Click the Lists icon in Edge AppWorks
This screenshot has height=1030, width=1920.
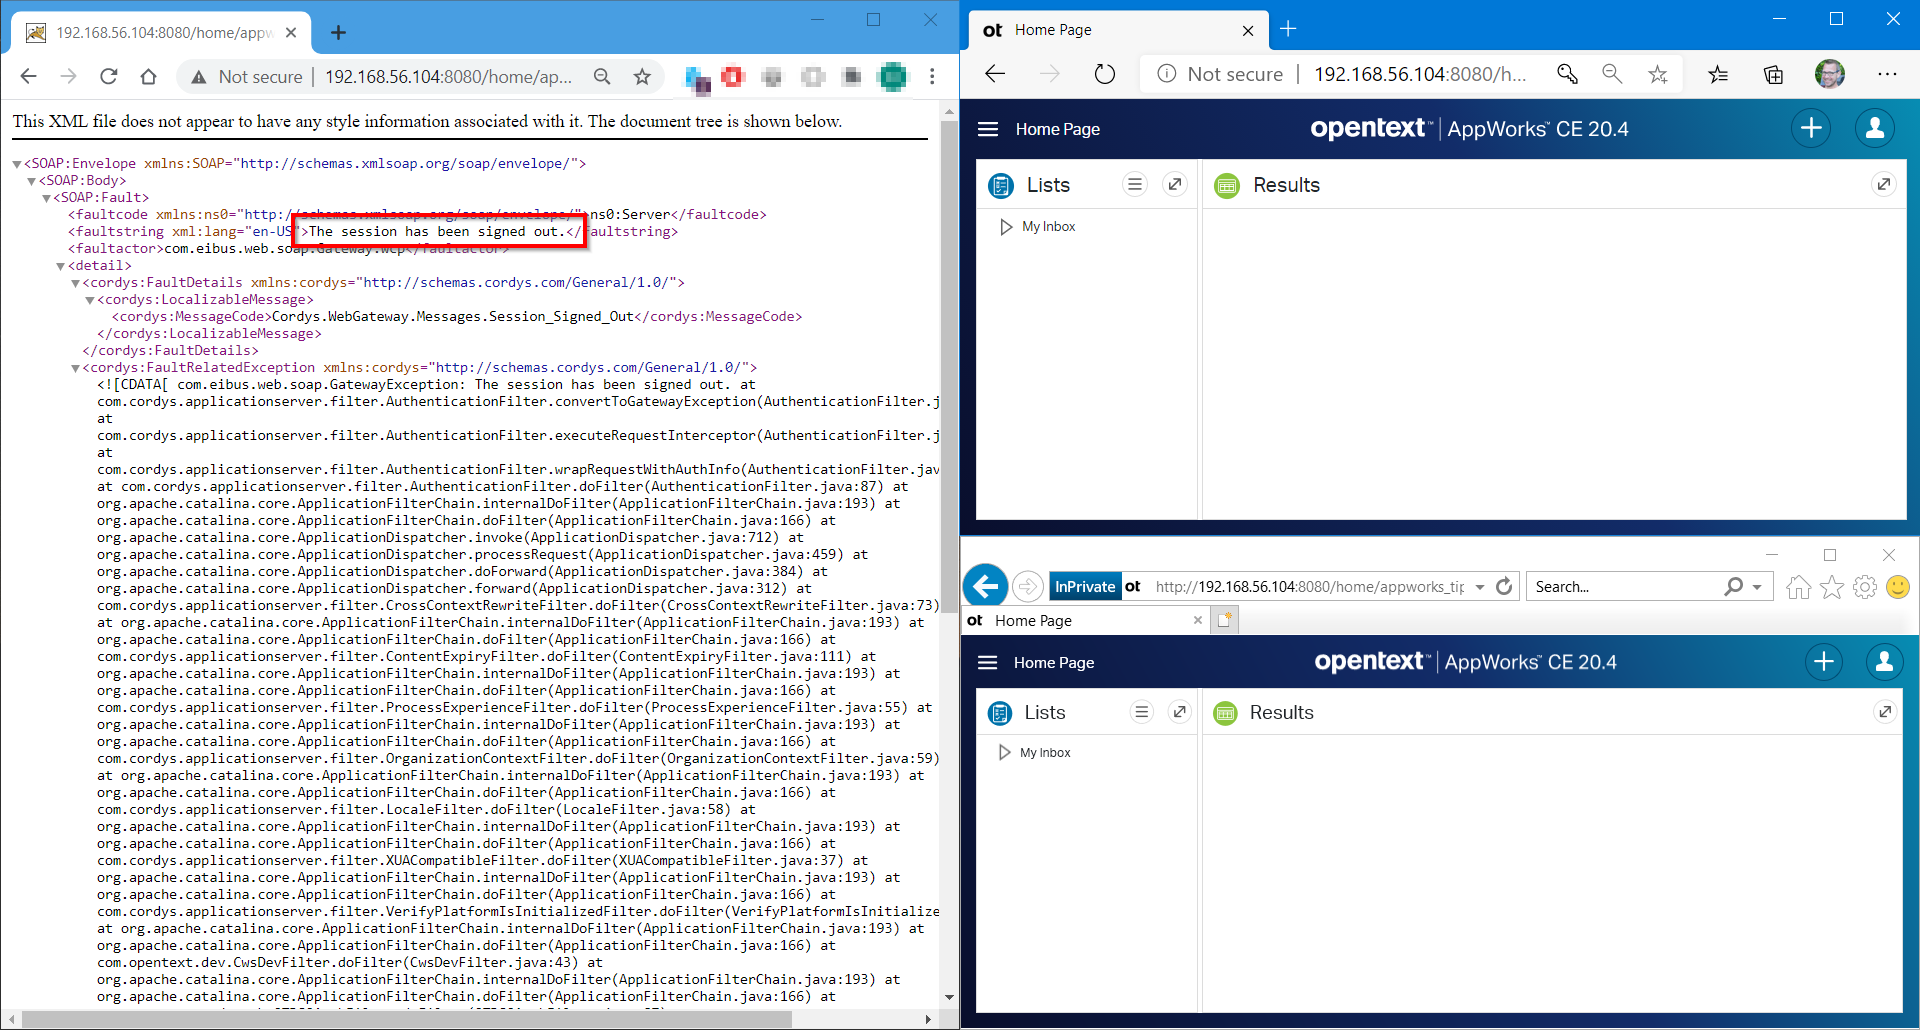1001,185
